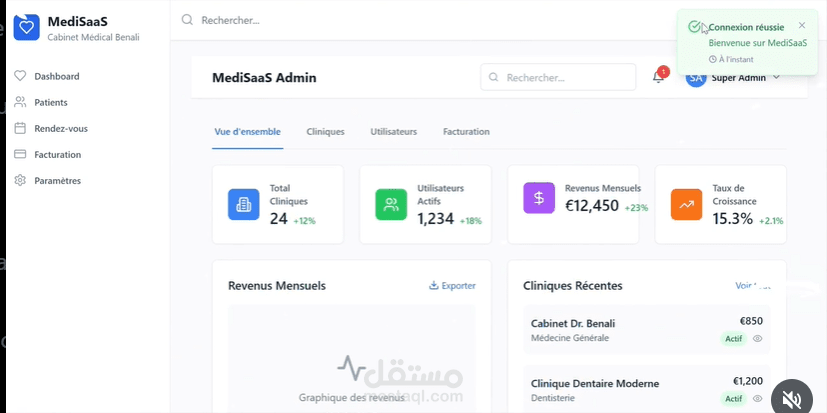Click the Paramètres gear icon
Image resolution: width=827 pixels, height=413 pixels.
pyautogui.click(x=20, y=180)
